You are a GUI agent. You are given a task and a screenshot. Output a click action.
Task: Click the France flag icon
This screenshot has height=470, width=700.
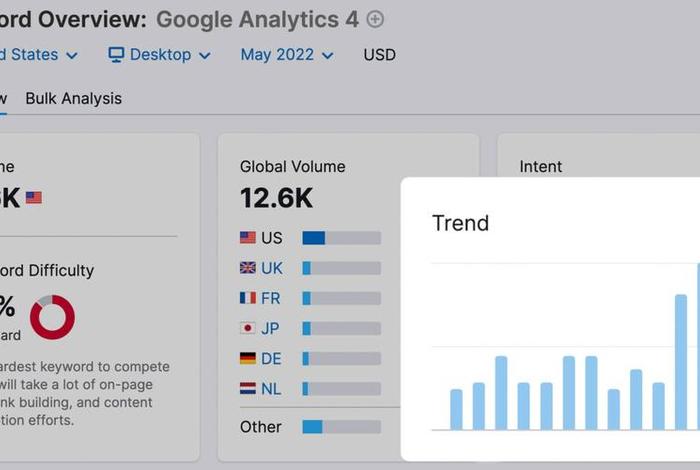tap(248, 298)
